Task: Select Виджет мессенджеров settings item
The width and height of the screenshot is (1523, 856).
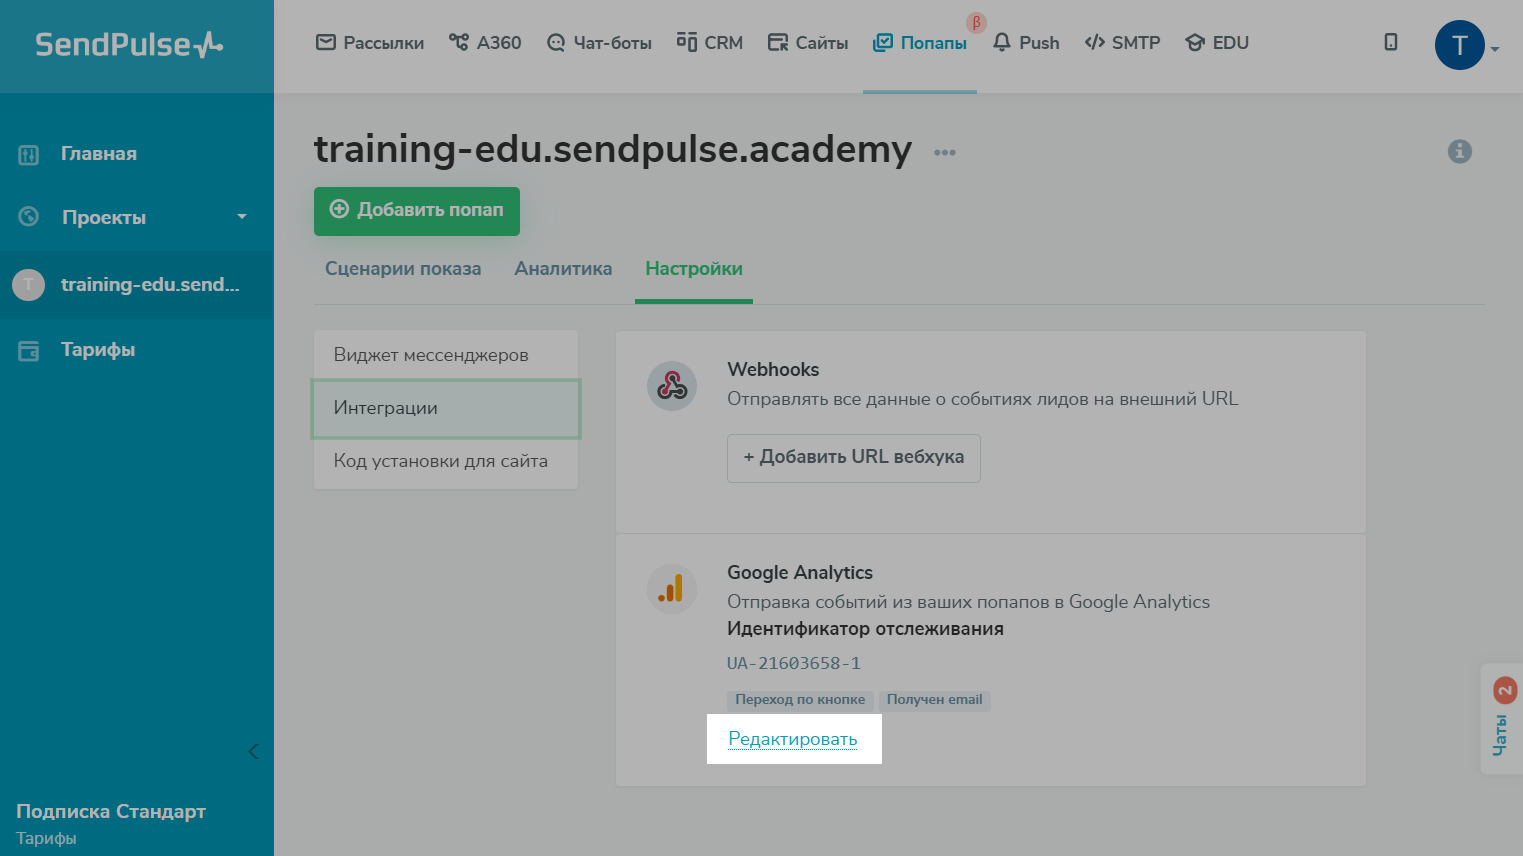Action: point(431,355)
